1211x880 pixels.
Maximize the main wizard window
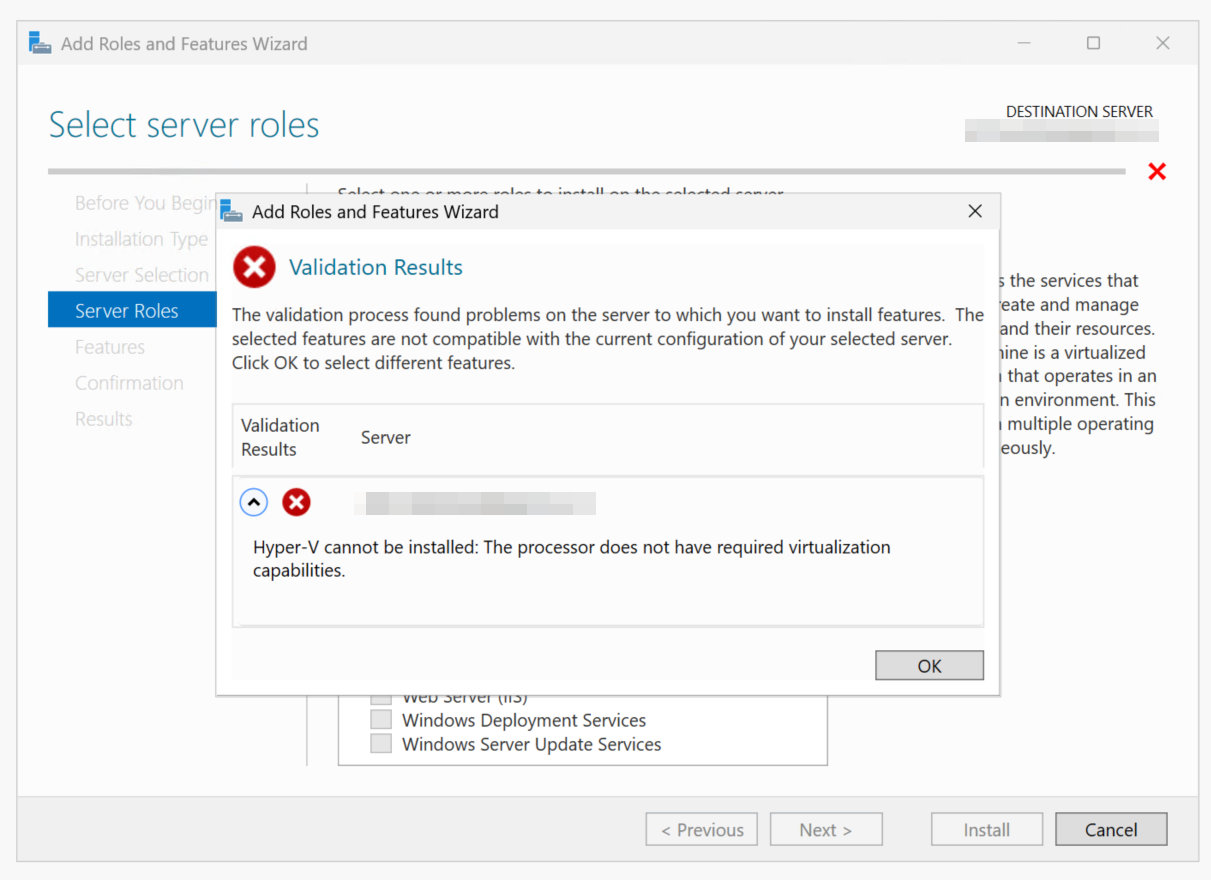point(1093,43)
